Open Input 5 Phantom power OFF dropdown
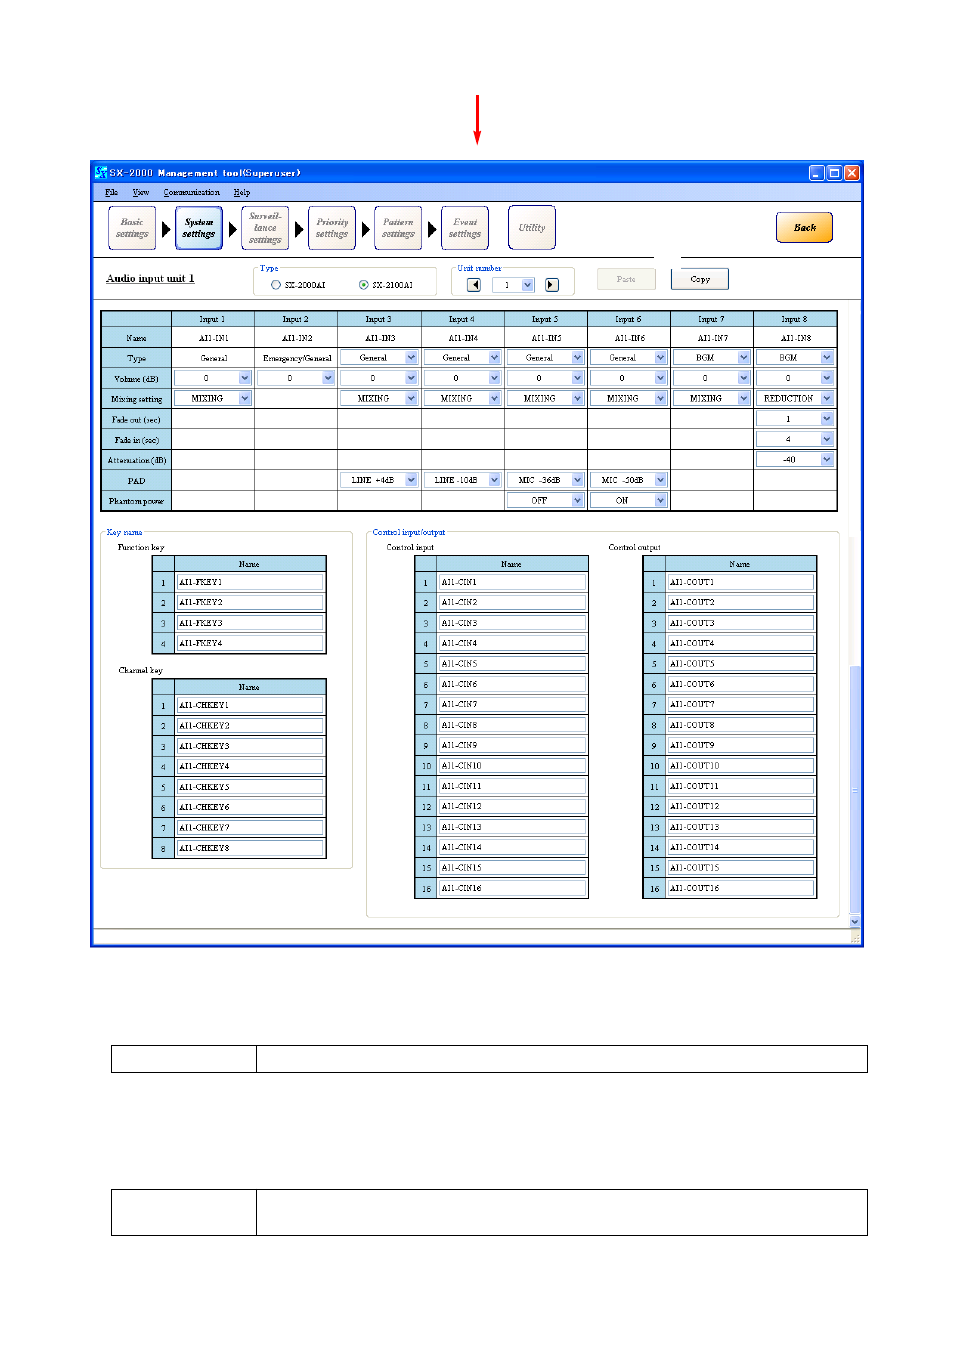This screenshot has width=954, height=1350. 577,500
